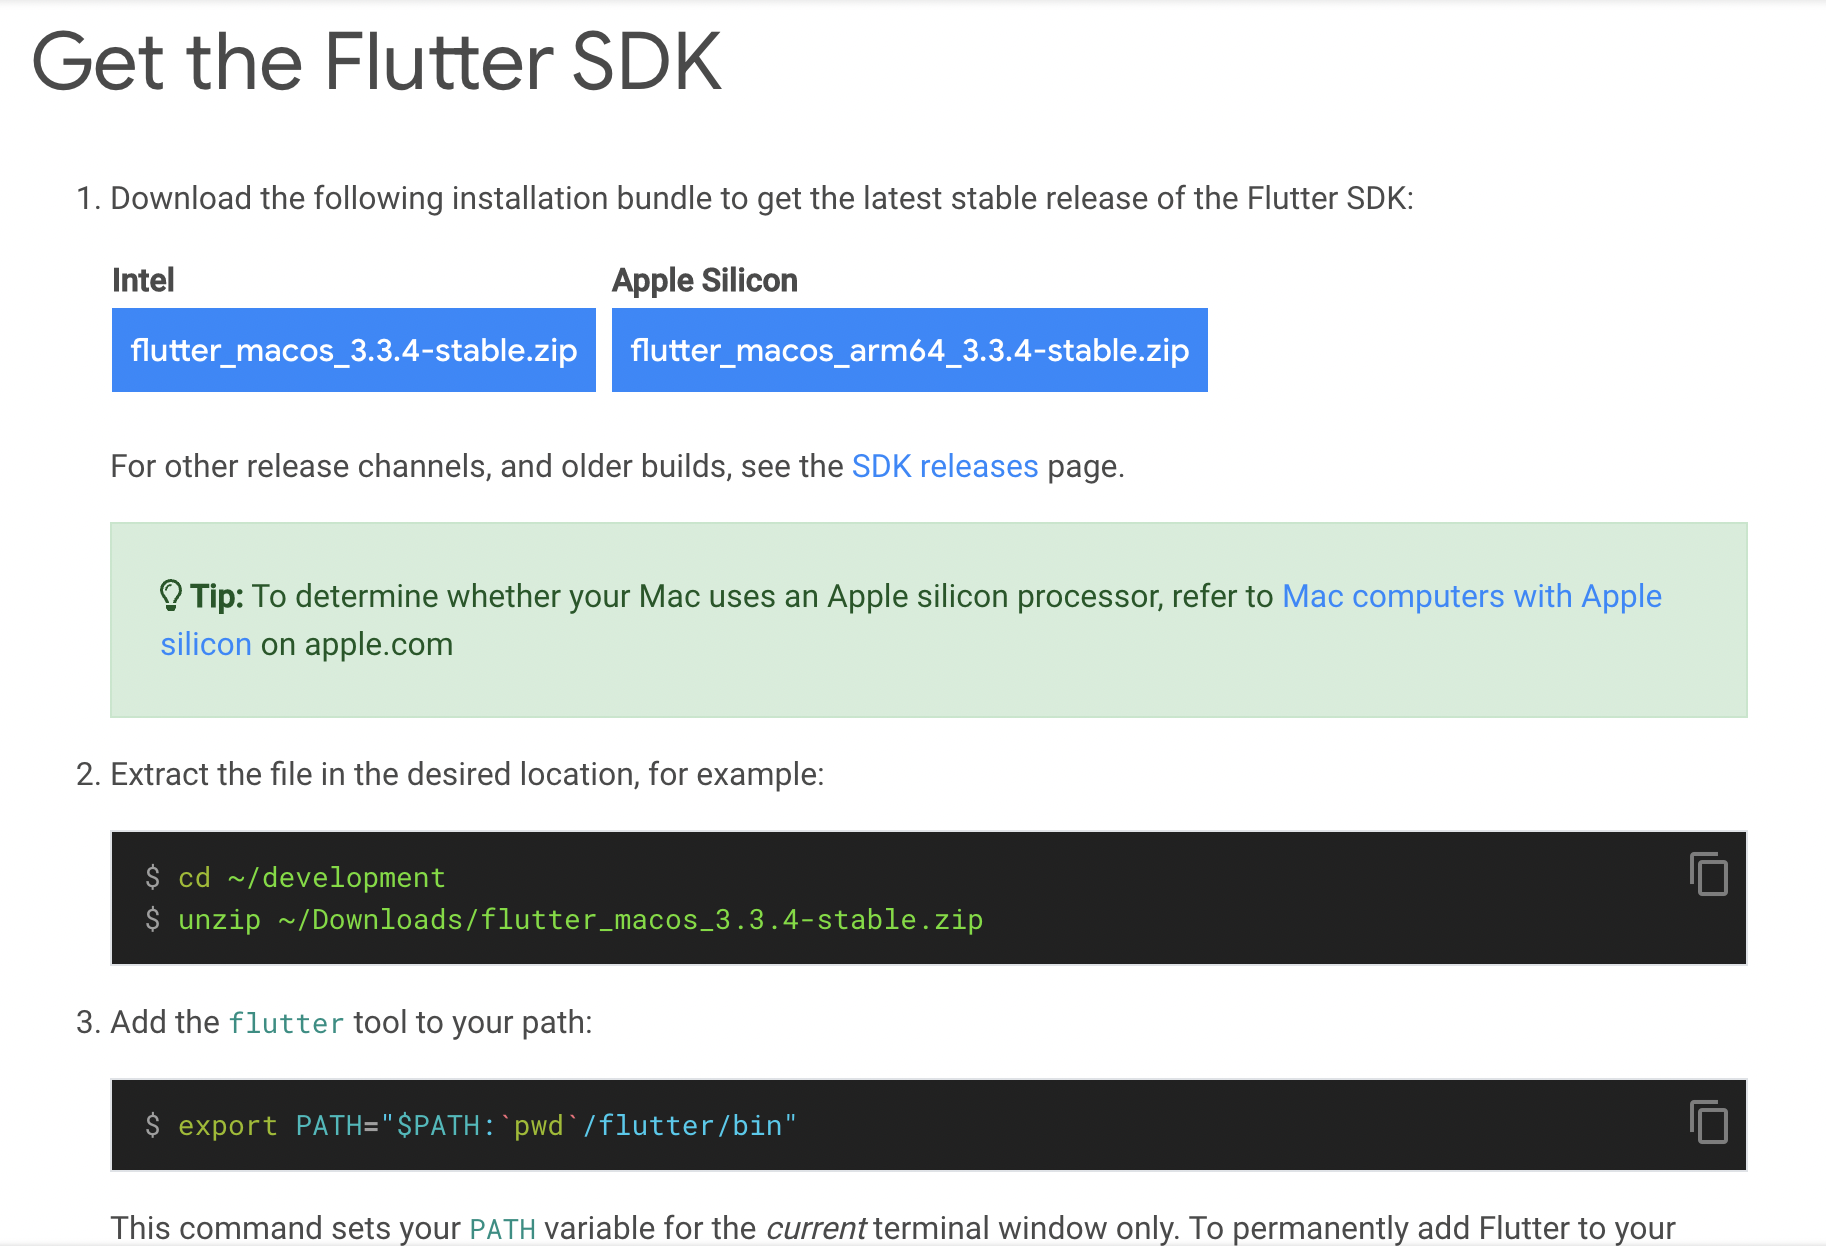The width and height of the screenshot is (1826, 1246).
Task: Click 'Download the following installation bundle' step
Action: click(762, 198)
